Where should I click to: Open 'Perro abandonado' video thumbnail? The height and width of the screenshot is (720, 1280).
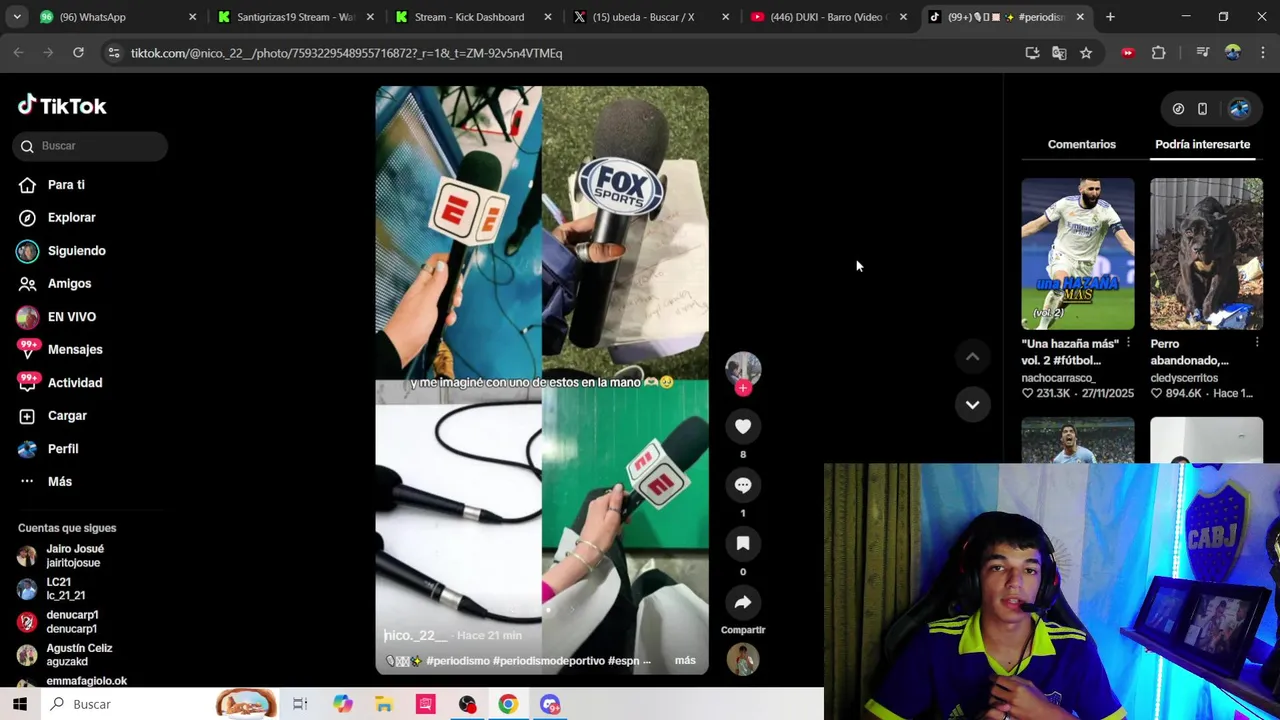point(1206,254)
